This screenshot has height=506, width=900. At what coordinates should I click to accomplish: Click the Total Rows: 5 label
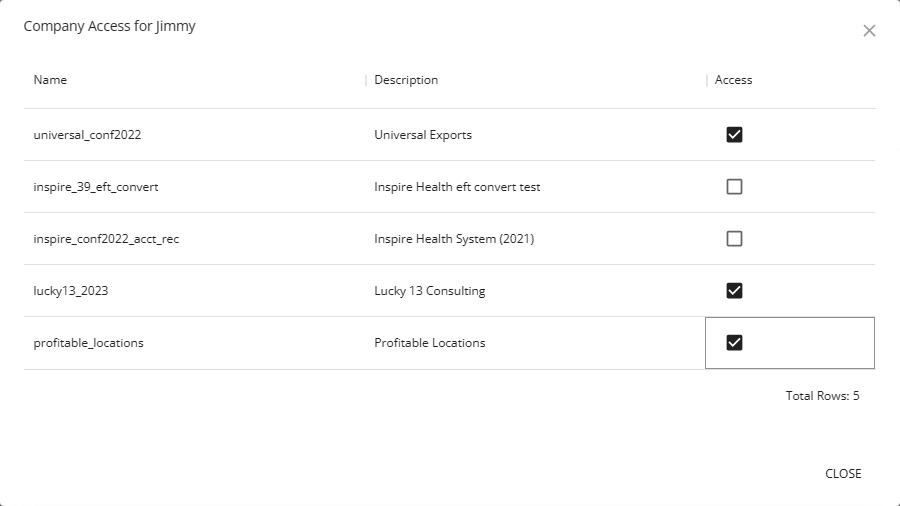click(822, 396)
